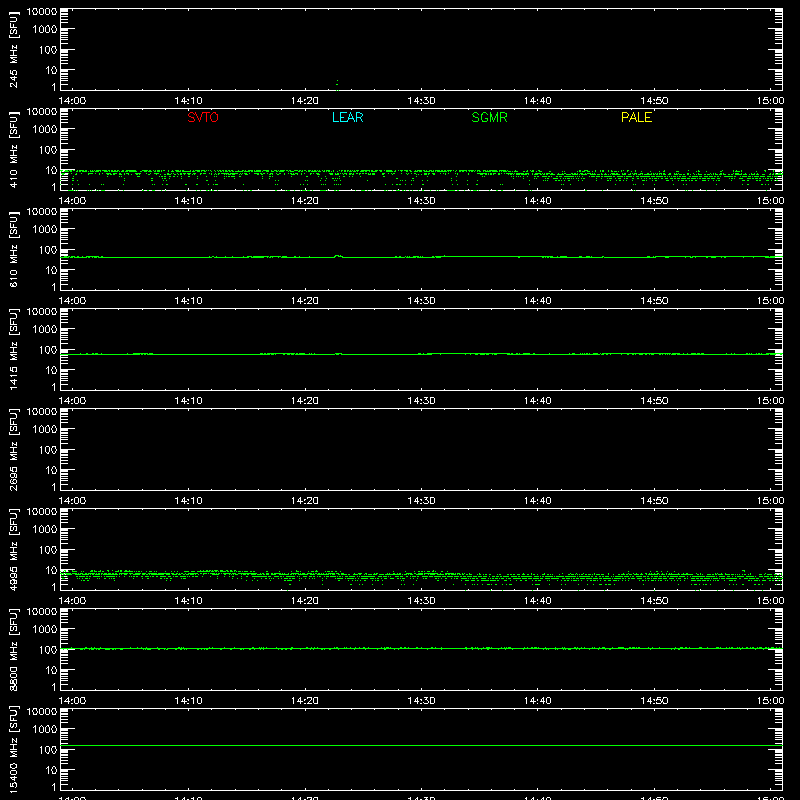
Task: Click the green 1415 MHz trace line
Action: pos(421,354)
